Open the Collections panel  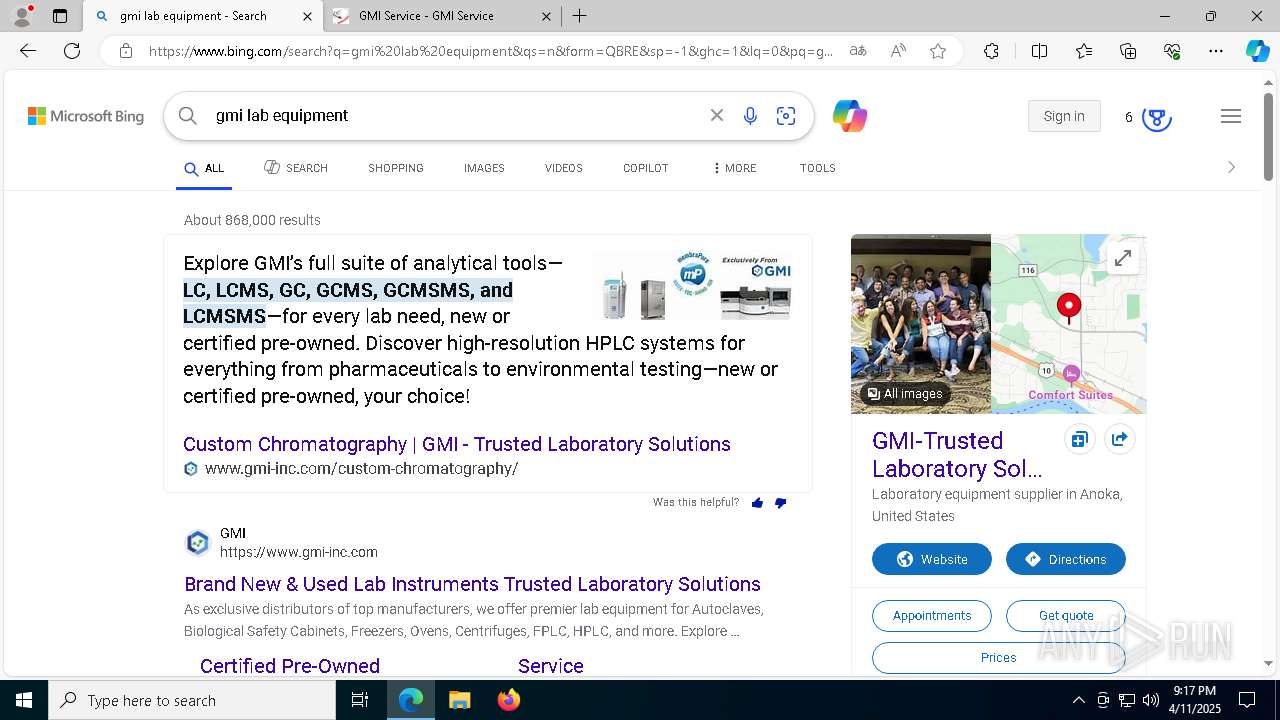[x=1128, y=51]
